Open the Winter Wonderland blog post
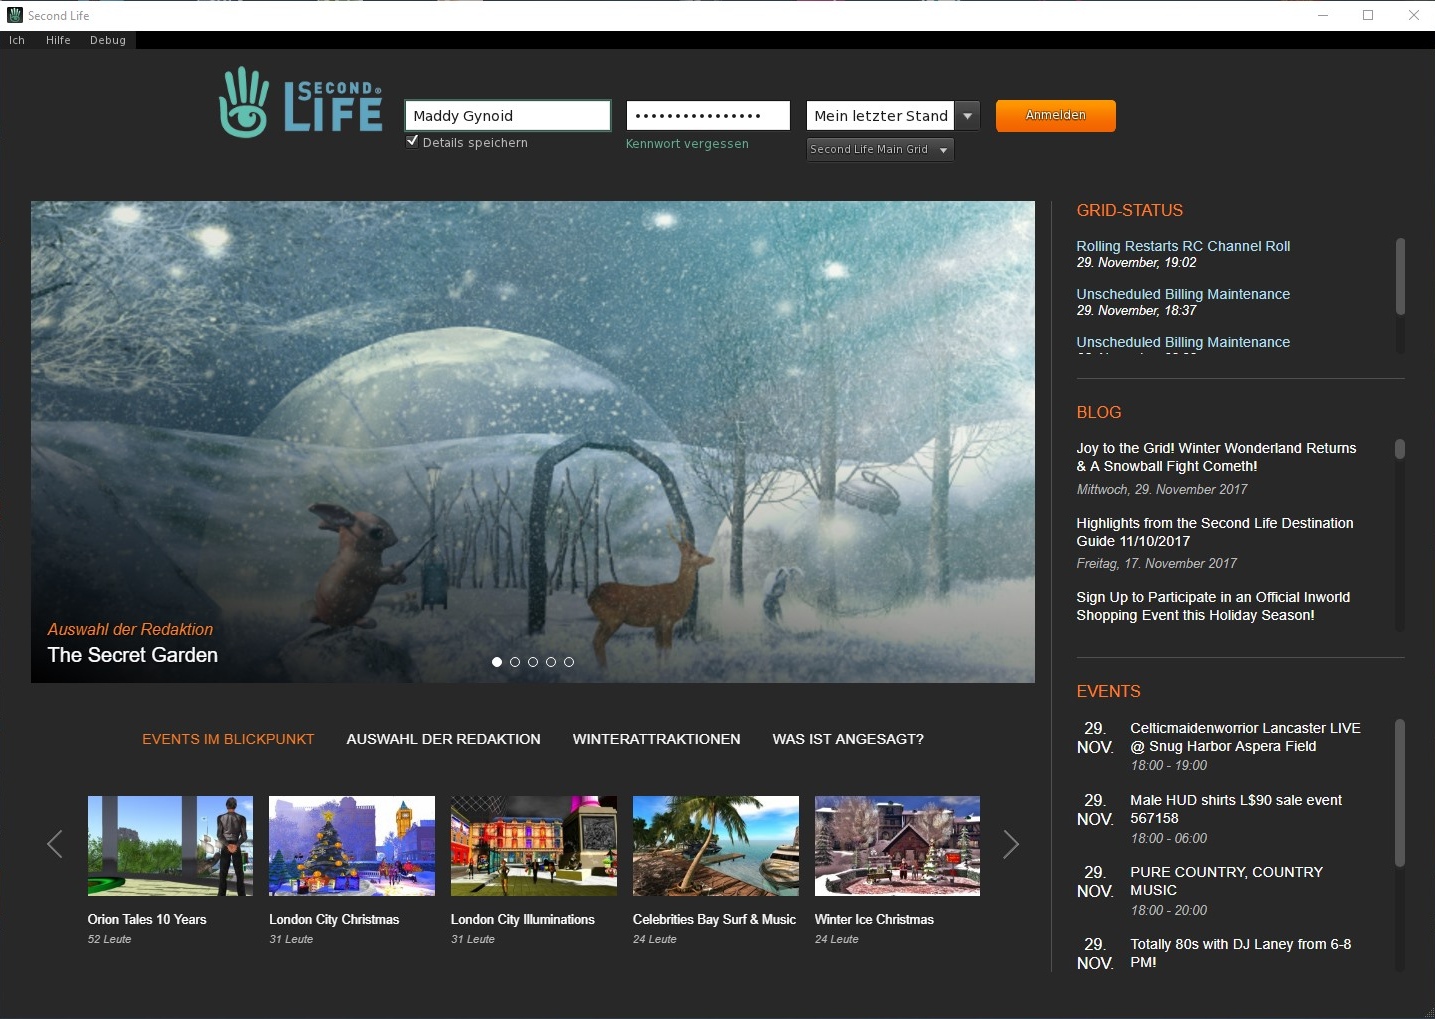The image size is (1435, 1019). point(1216,457)
